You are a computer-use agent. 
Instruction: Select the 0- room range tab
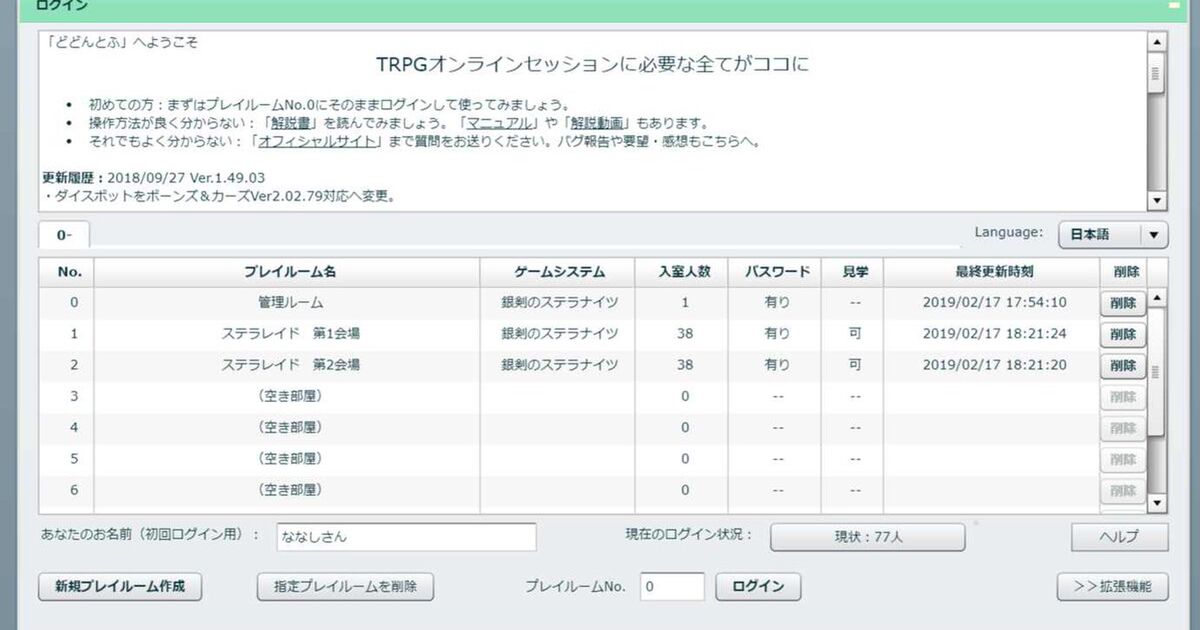64,235
